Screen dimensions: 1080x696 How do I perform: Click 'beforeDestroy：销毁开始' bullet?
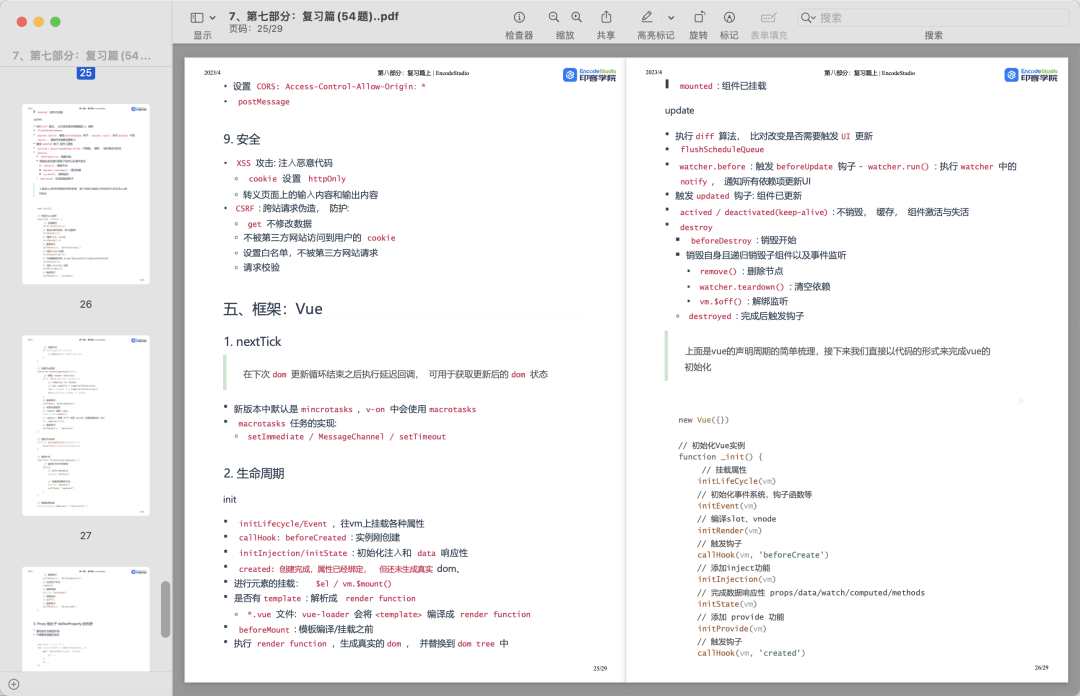click(743, 240)
